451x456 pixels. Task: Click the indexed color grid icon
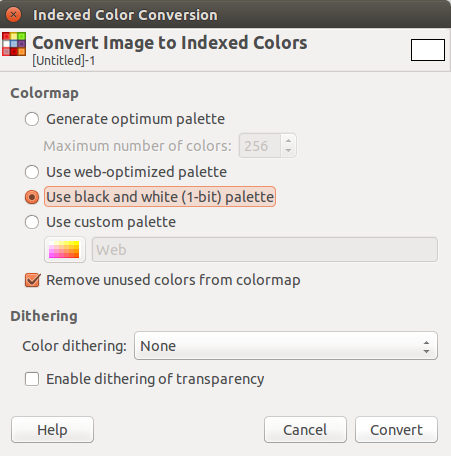14,44
